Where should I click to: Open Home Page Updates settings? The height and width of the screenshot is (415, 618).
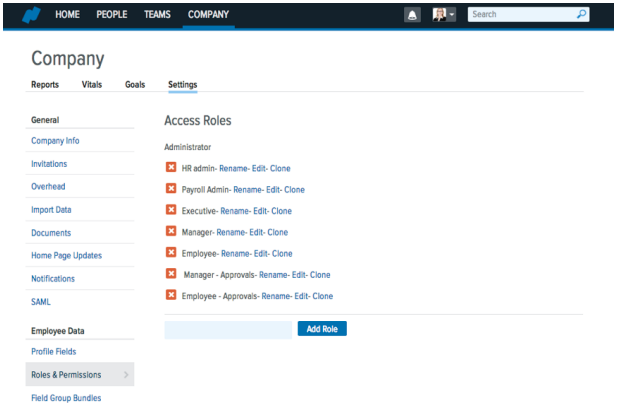tap(67, 256)
